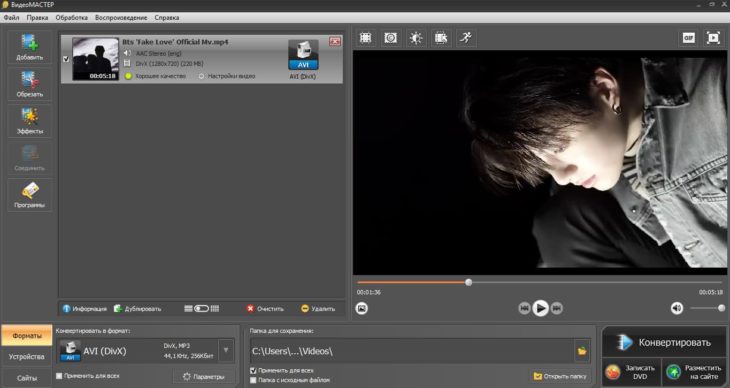Open the Справка menu

pos(167,18)
